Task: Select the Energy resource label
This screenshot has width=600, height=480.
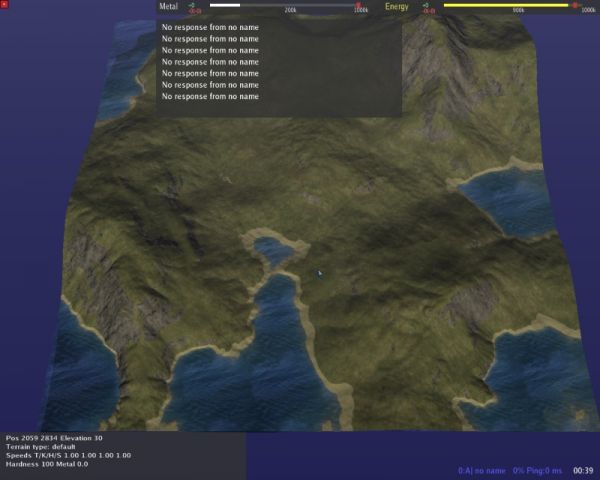Action: [x=397, y=6]
